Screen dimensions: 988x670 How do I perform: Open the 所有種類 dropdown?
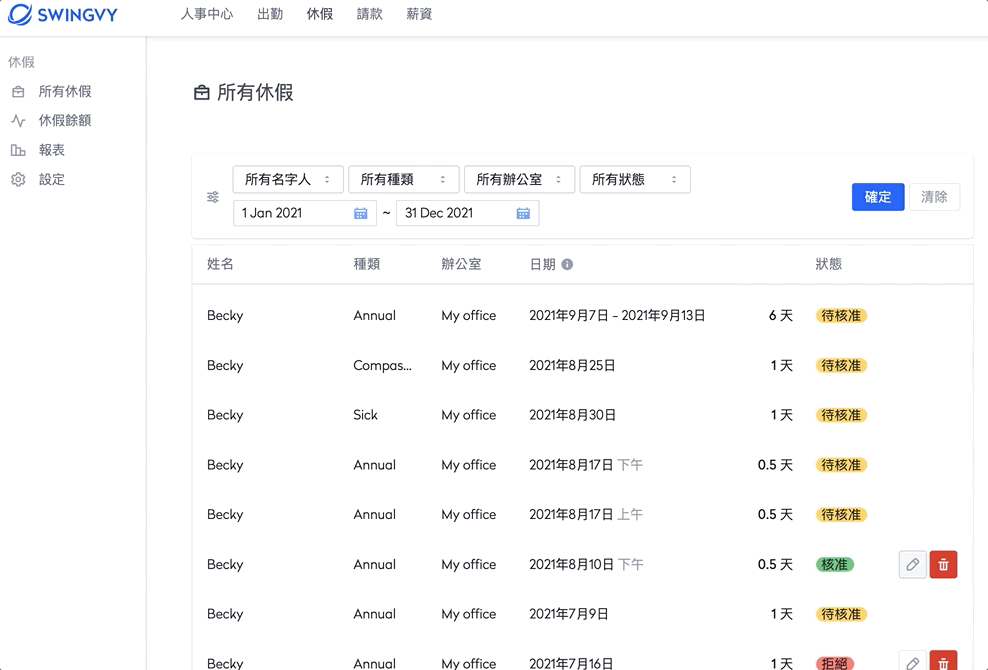click(x=403, y=180)
